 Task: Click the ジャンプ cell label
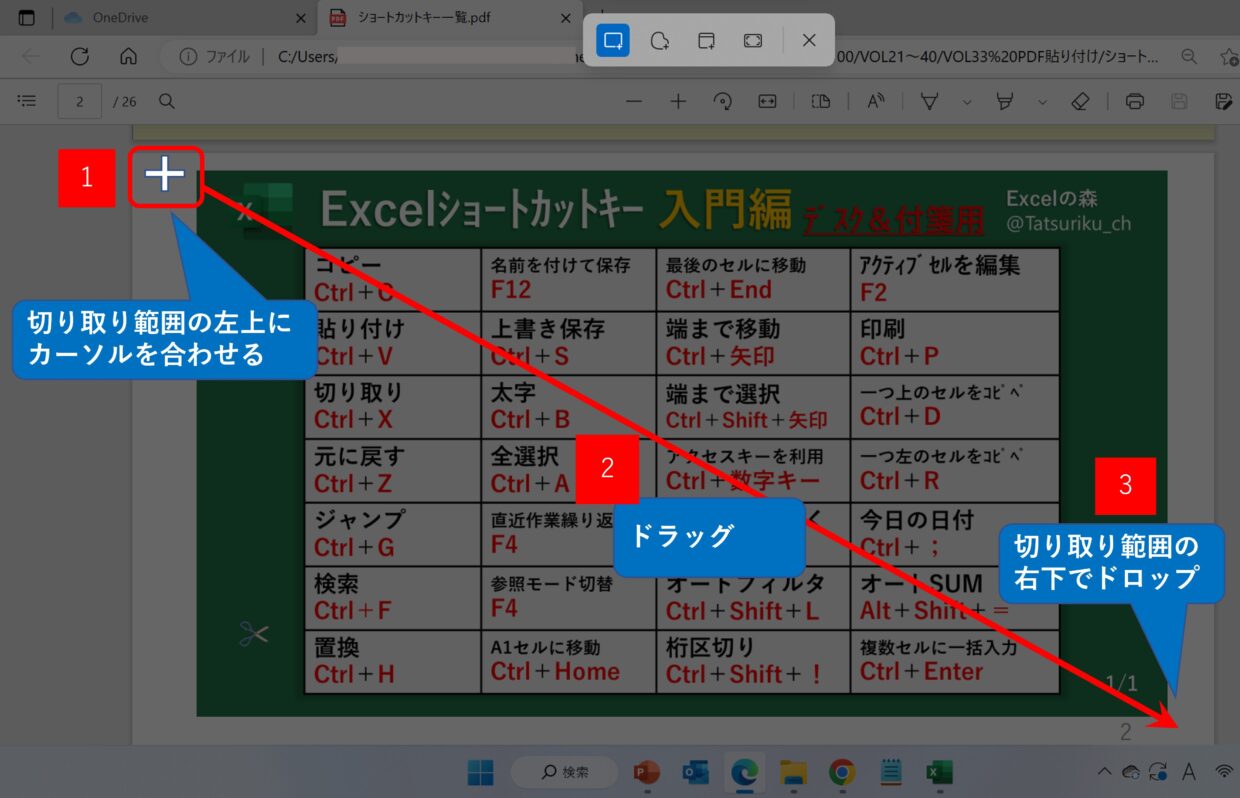pyautogui.click(x=360, y=520)
